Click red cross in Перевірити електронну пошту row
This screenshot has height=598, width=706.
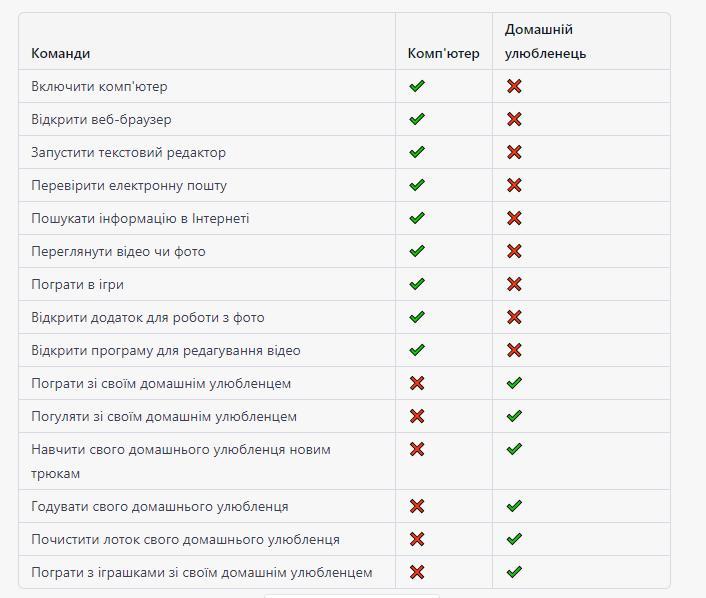(514, 185)
